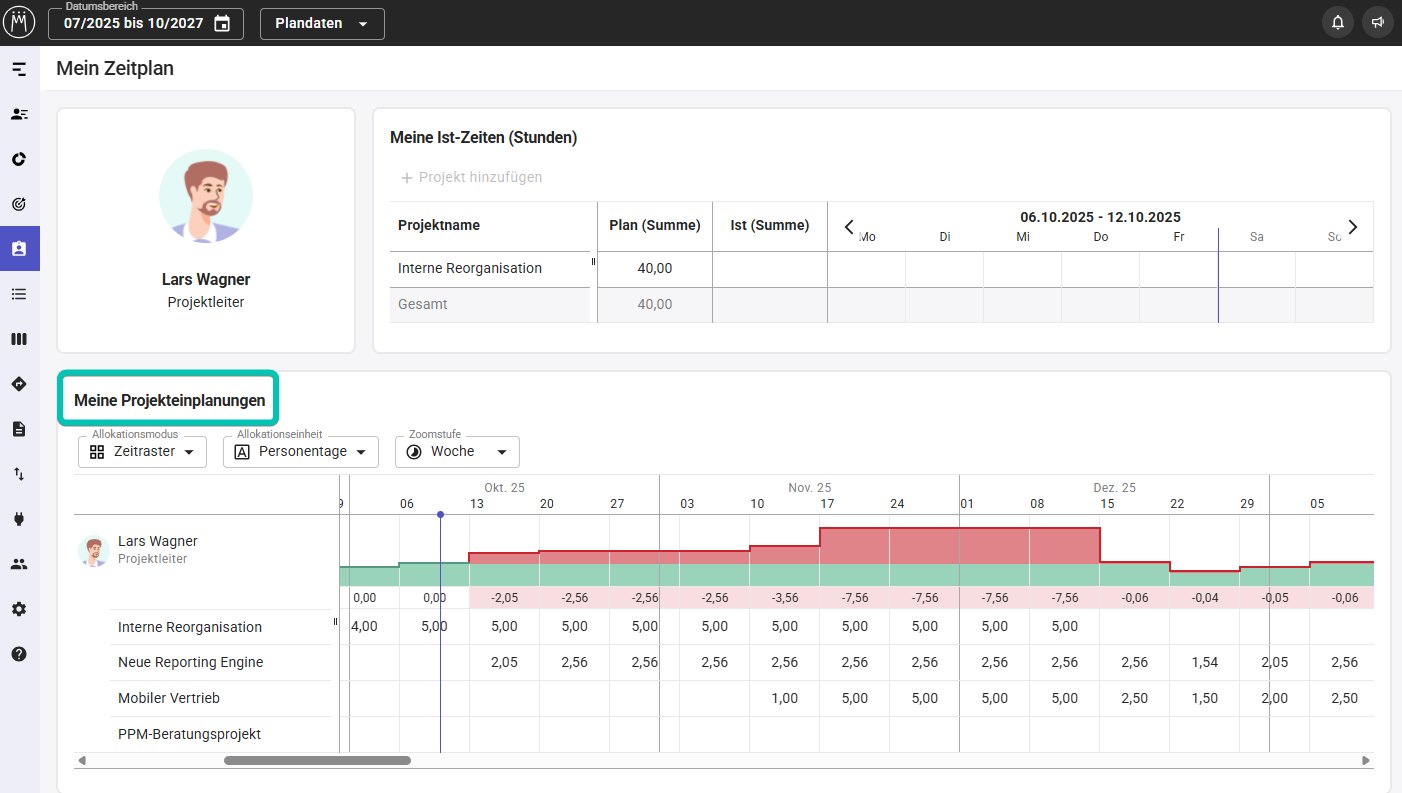1402x793 pixels.
Task: Go to next week in Ist-Zeiten
Action: [x=1353, y=227]
